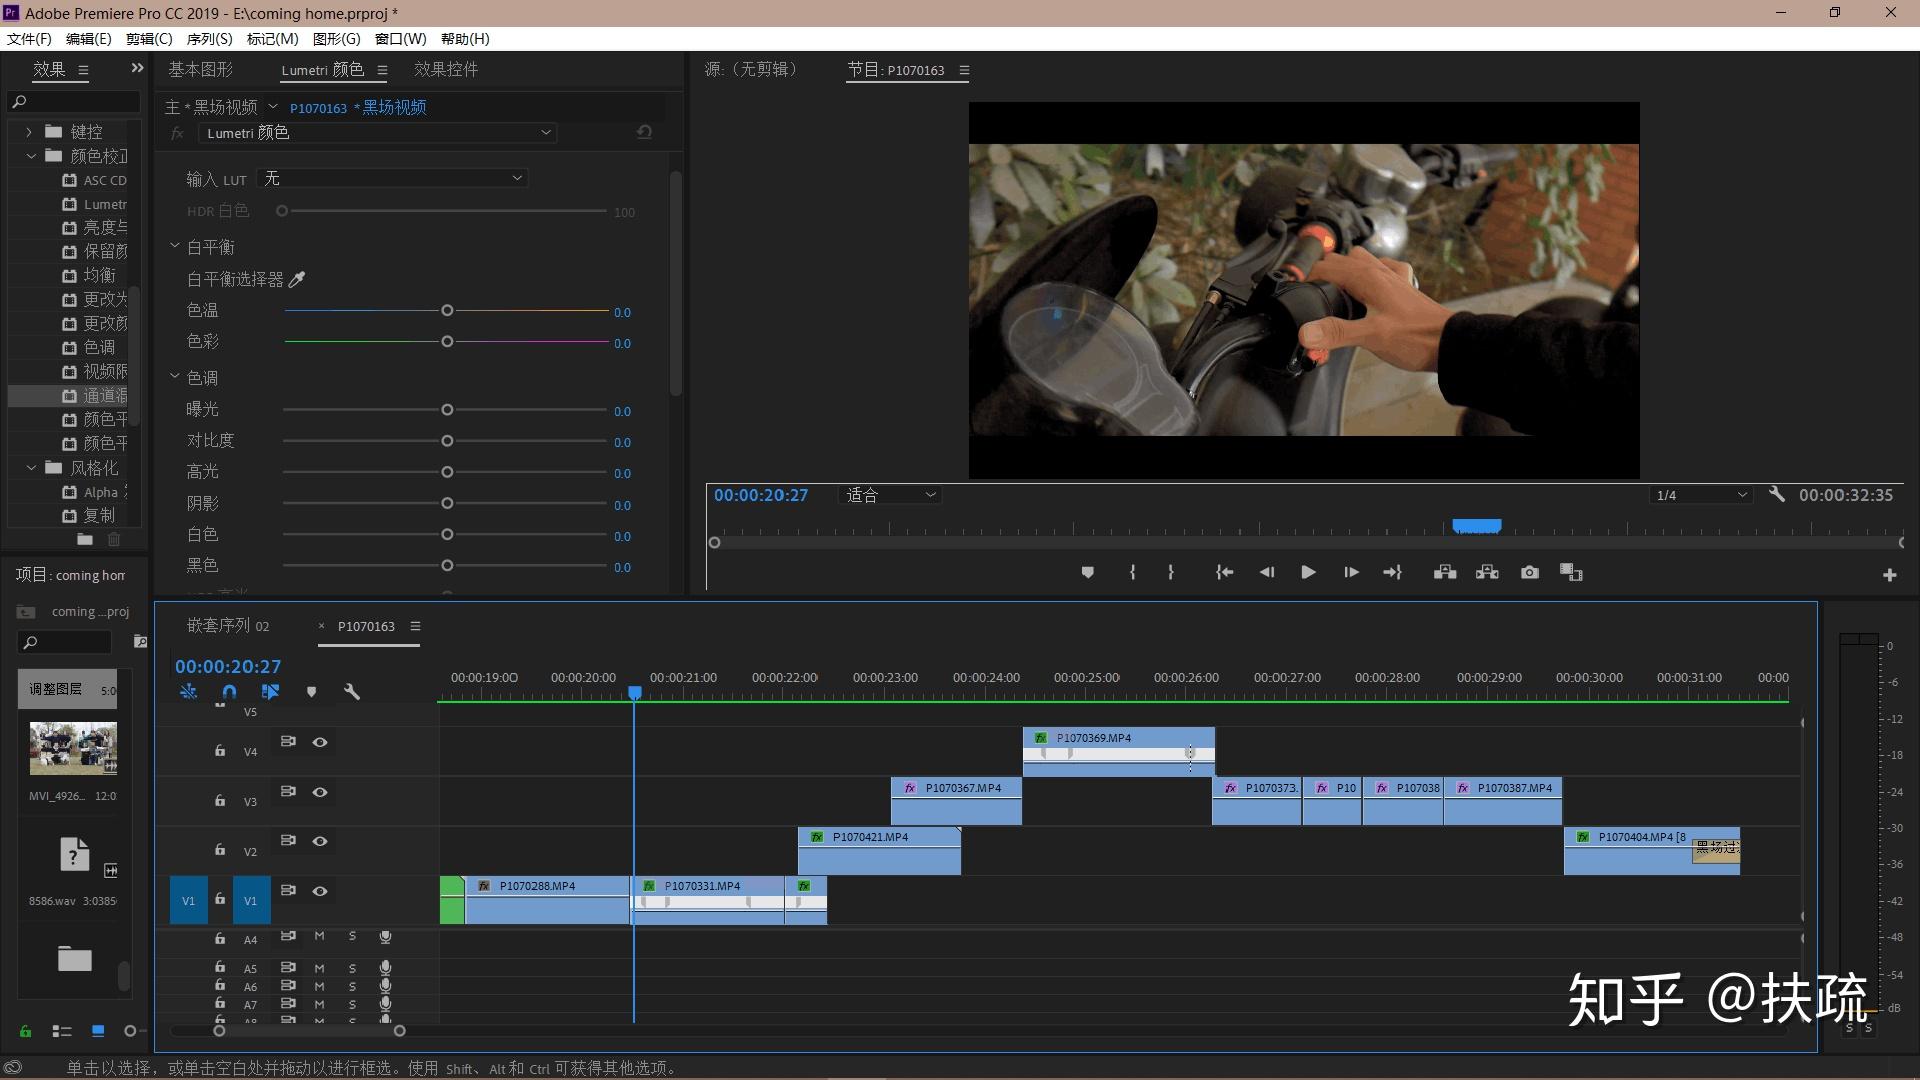Open the 剪辑(C) menu
The height and width of the screenshot is (1080, 1920).
149,39
